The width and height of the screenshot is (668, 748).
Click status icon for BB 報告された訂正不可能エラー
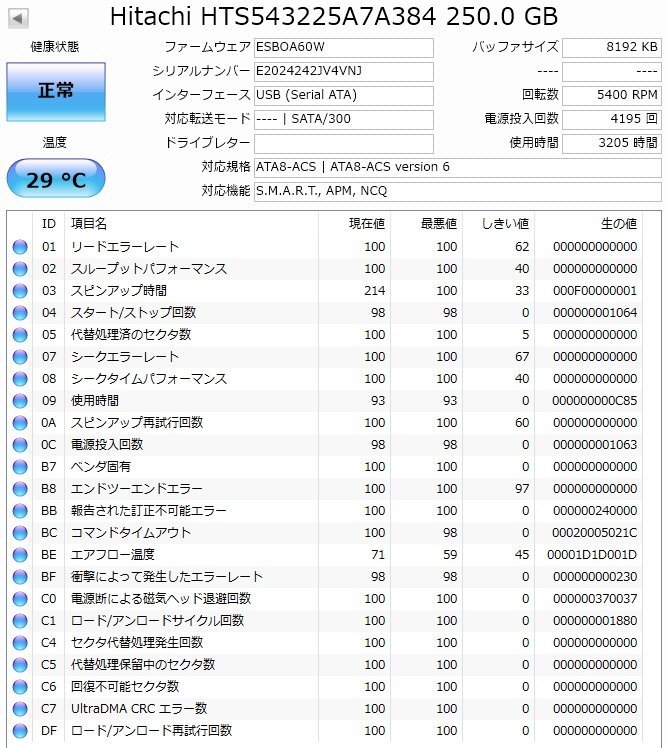pos(20,511)
